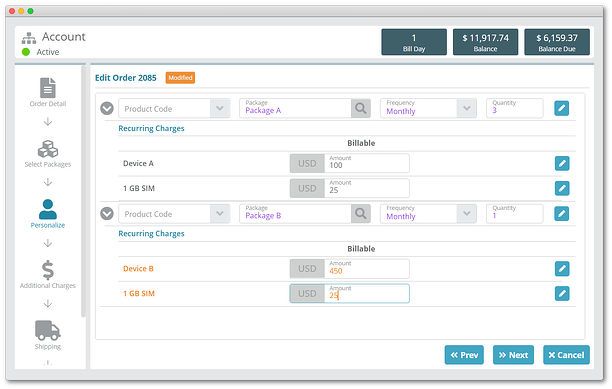Click the Account hierarchy icon
The image size is (612, 389).
(x=29, y=38)
